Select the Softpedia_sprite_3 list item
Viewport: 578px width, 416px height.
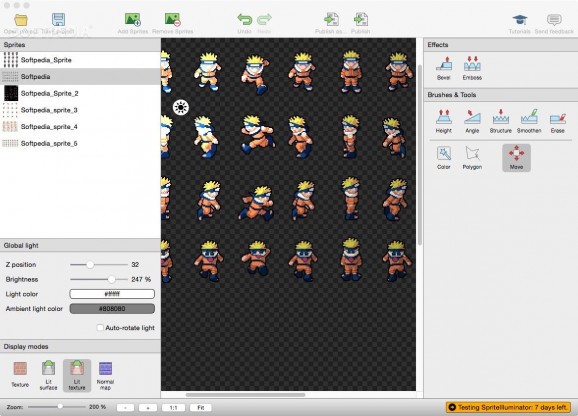click(80, 110)
